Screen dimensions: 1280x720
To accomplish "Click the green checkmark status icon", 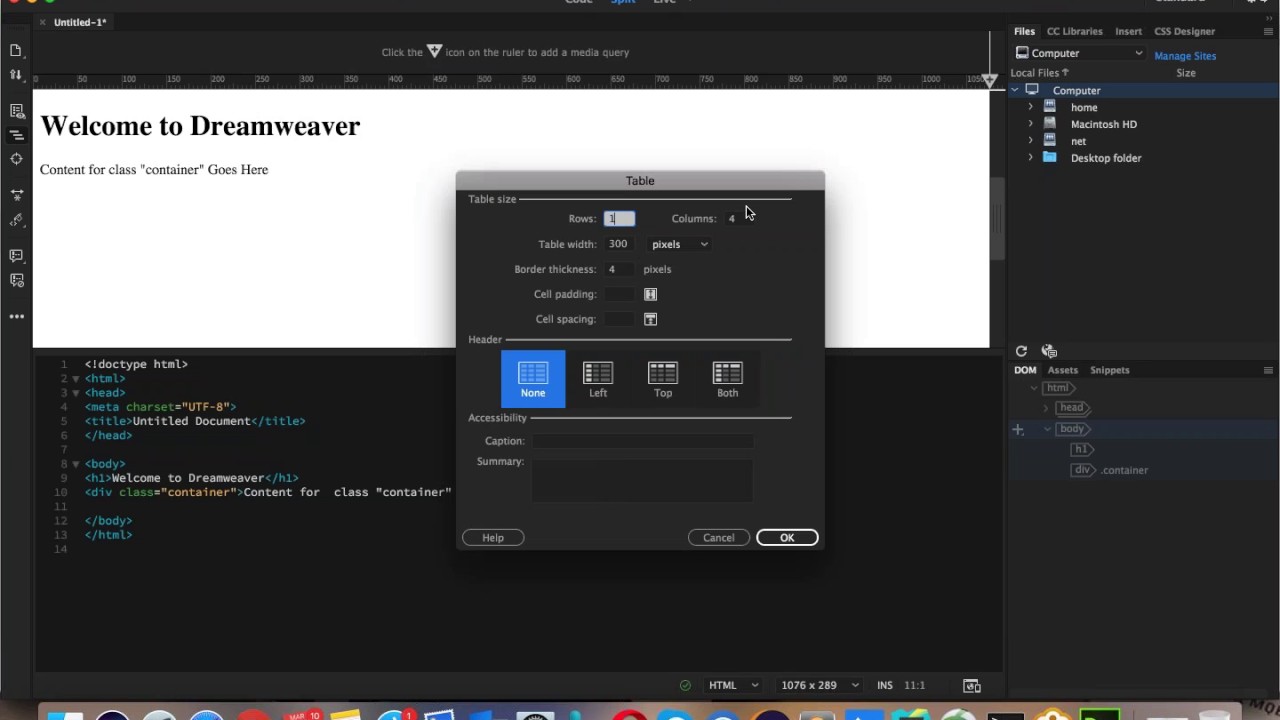I will coord(685,685).
